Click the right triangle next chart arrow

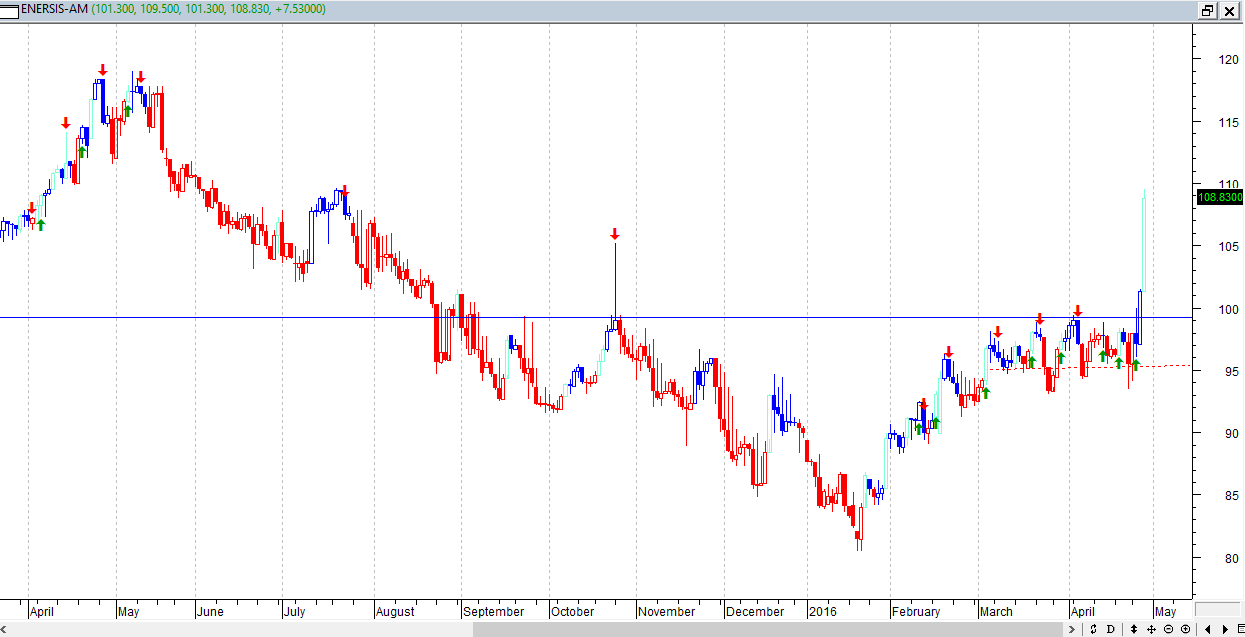coord(1223,629)
